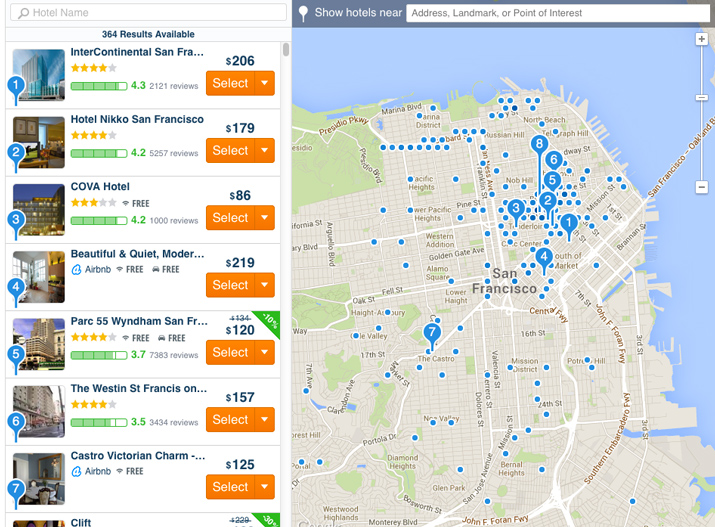
Task: Click the 2121 reviews text for InterContinental
Action: tap(174, 86)
